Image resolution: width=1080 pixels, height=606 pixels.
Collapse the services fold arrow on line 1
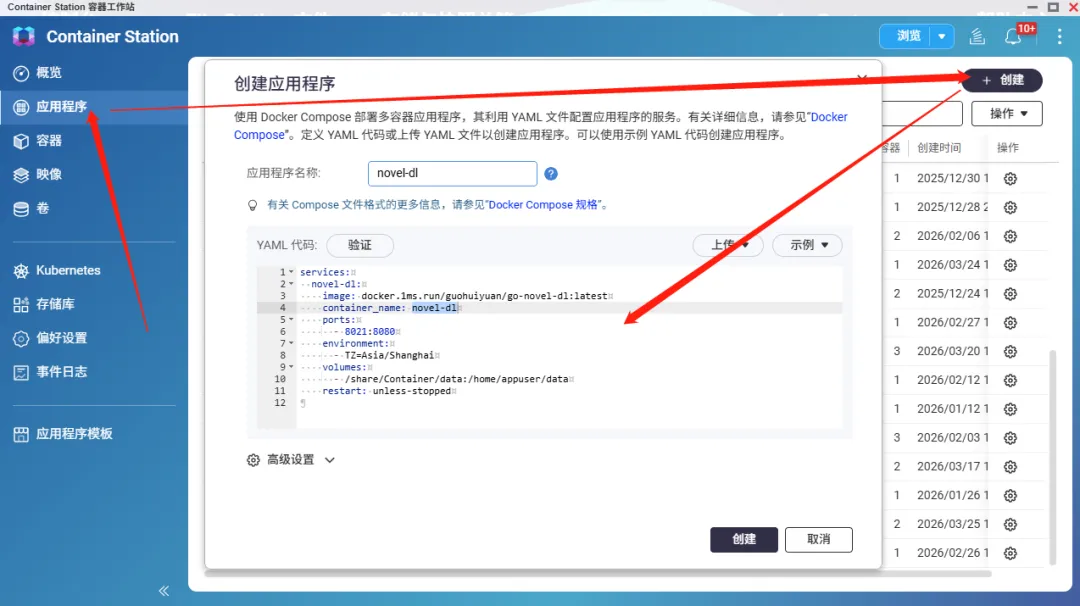click(291, 272)
